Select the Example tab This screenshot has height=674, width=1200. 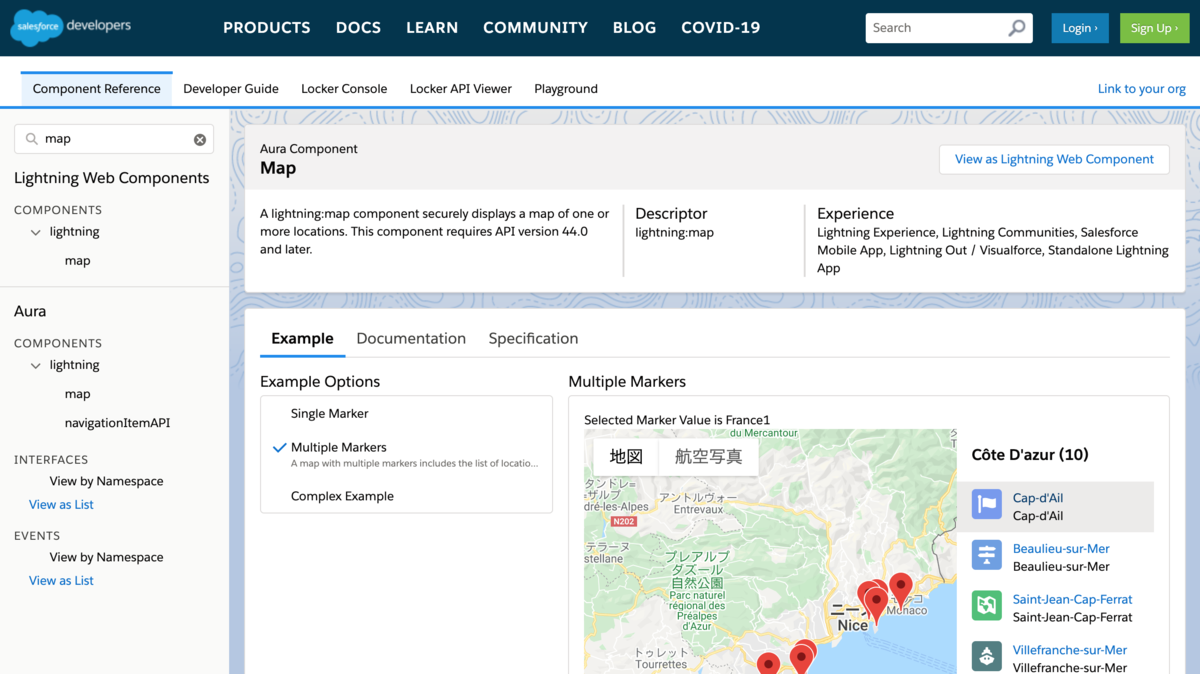(302, 339)
